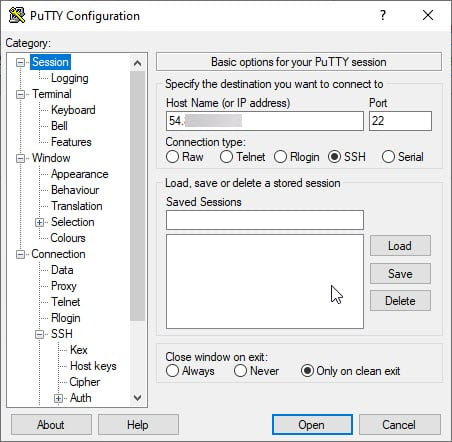
Task: Click the Open button to connect
Action: pyautogui.click(x=312, y=425)
